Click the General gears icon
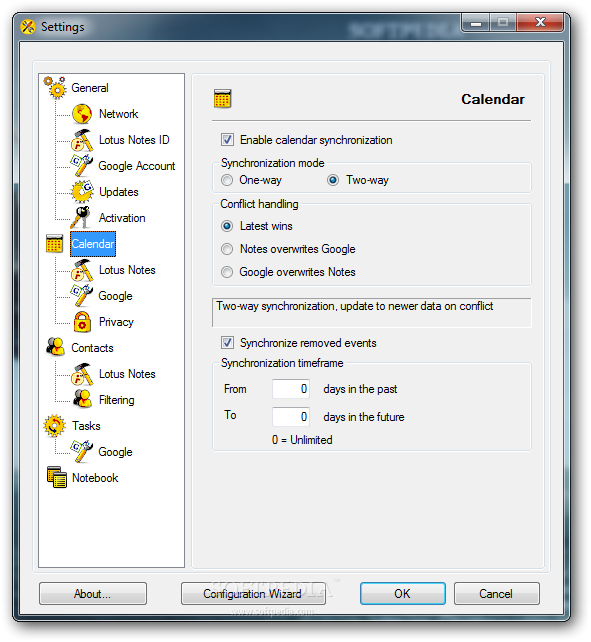The width and height of the screenshot is (591, 642). pos(55,87)
